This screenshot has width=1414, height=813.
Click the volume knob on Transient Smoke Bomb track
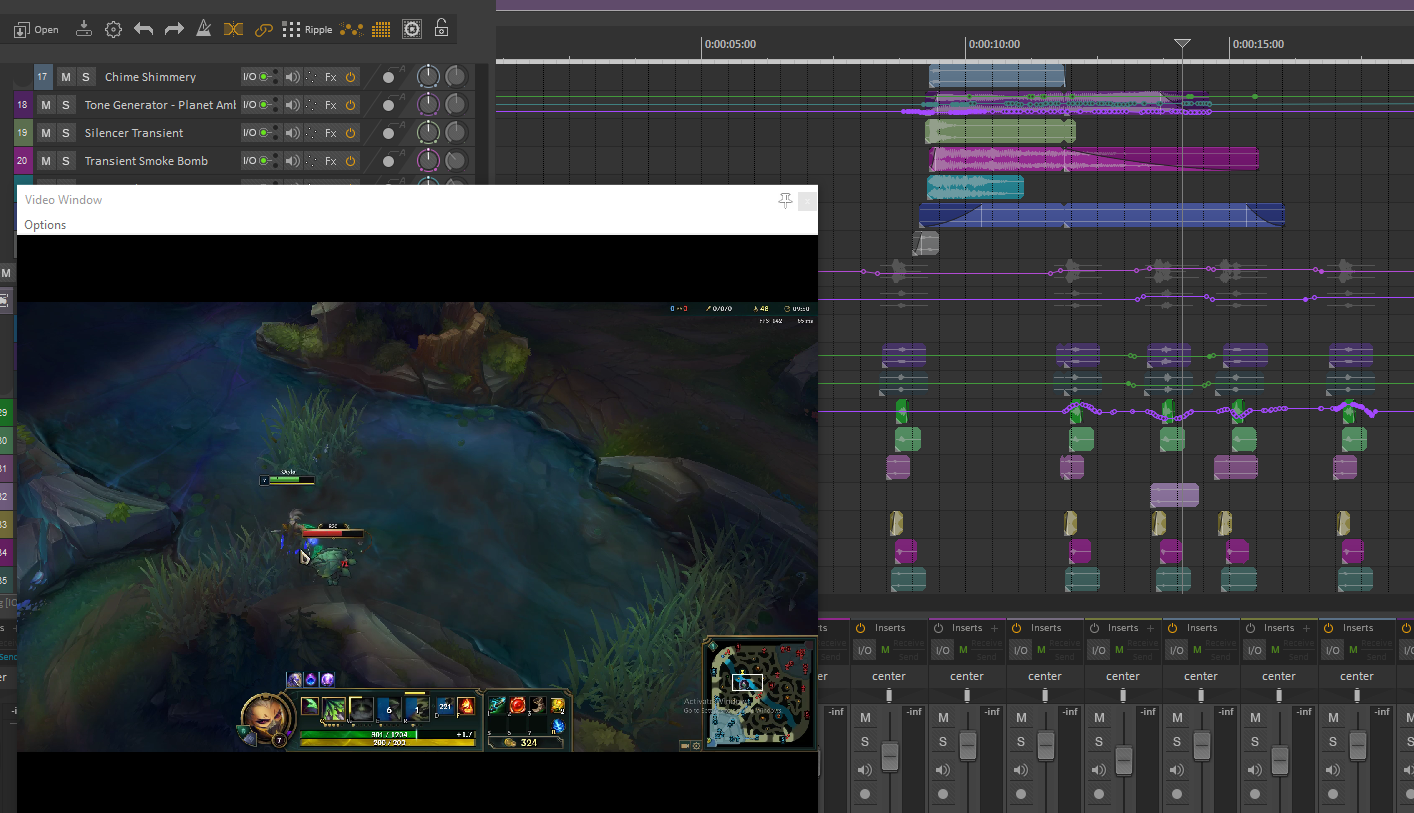point(428,160)
